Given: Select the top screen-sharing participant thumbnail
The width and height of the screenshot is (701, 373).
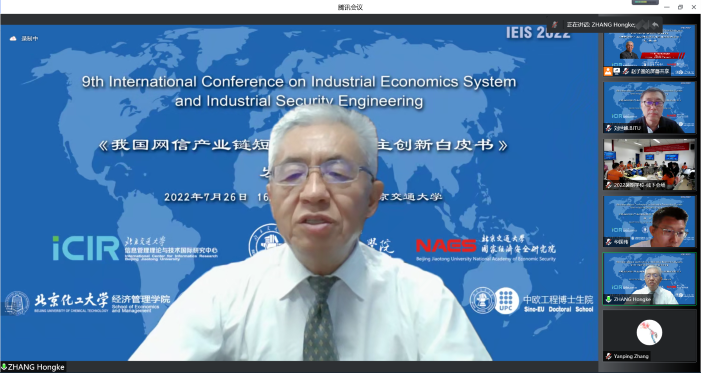Looking at the screenshot, I should [x=649, y=50].
